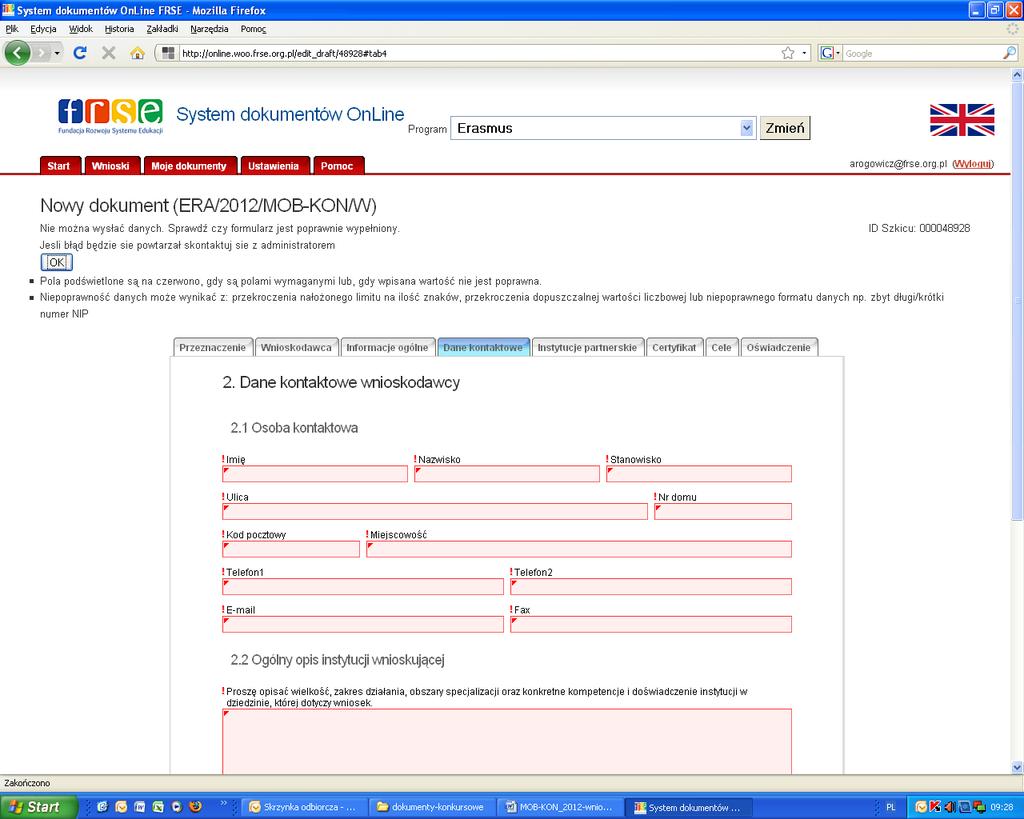Focus the Stanowisko input field
Screen dimensions: 1024x819
699,474
